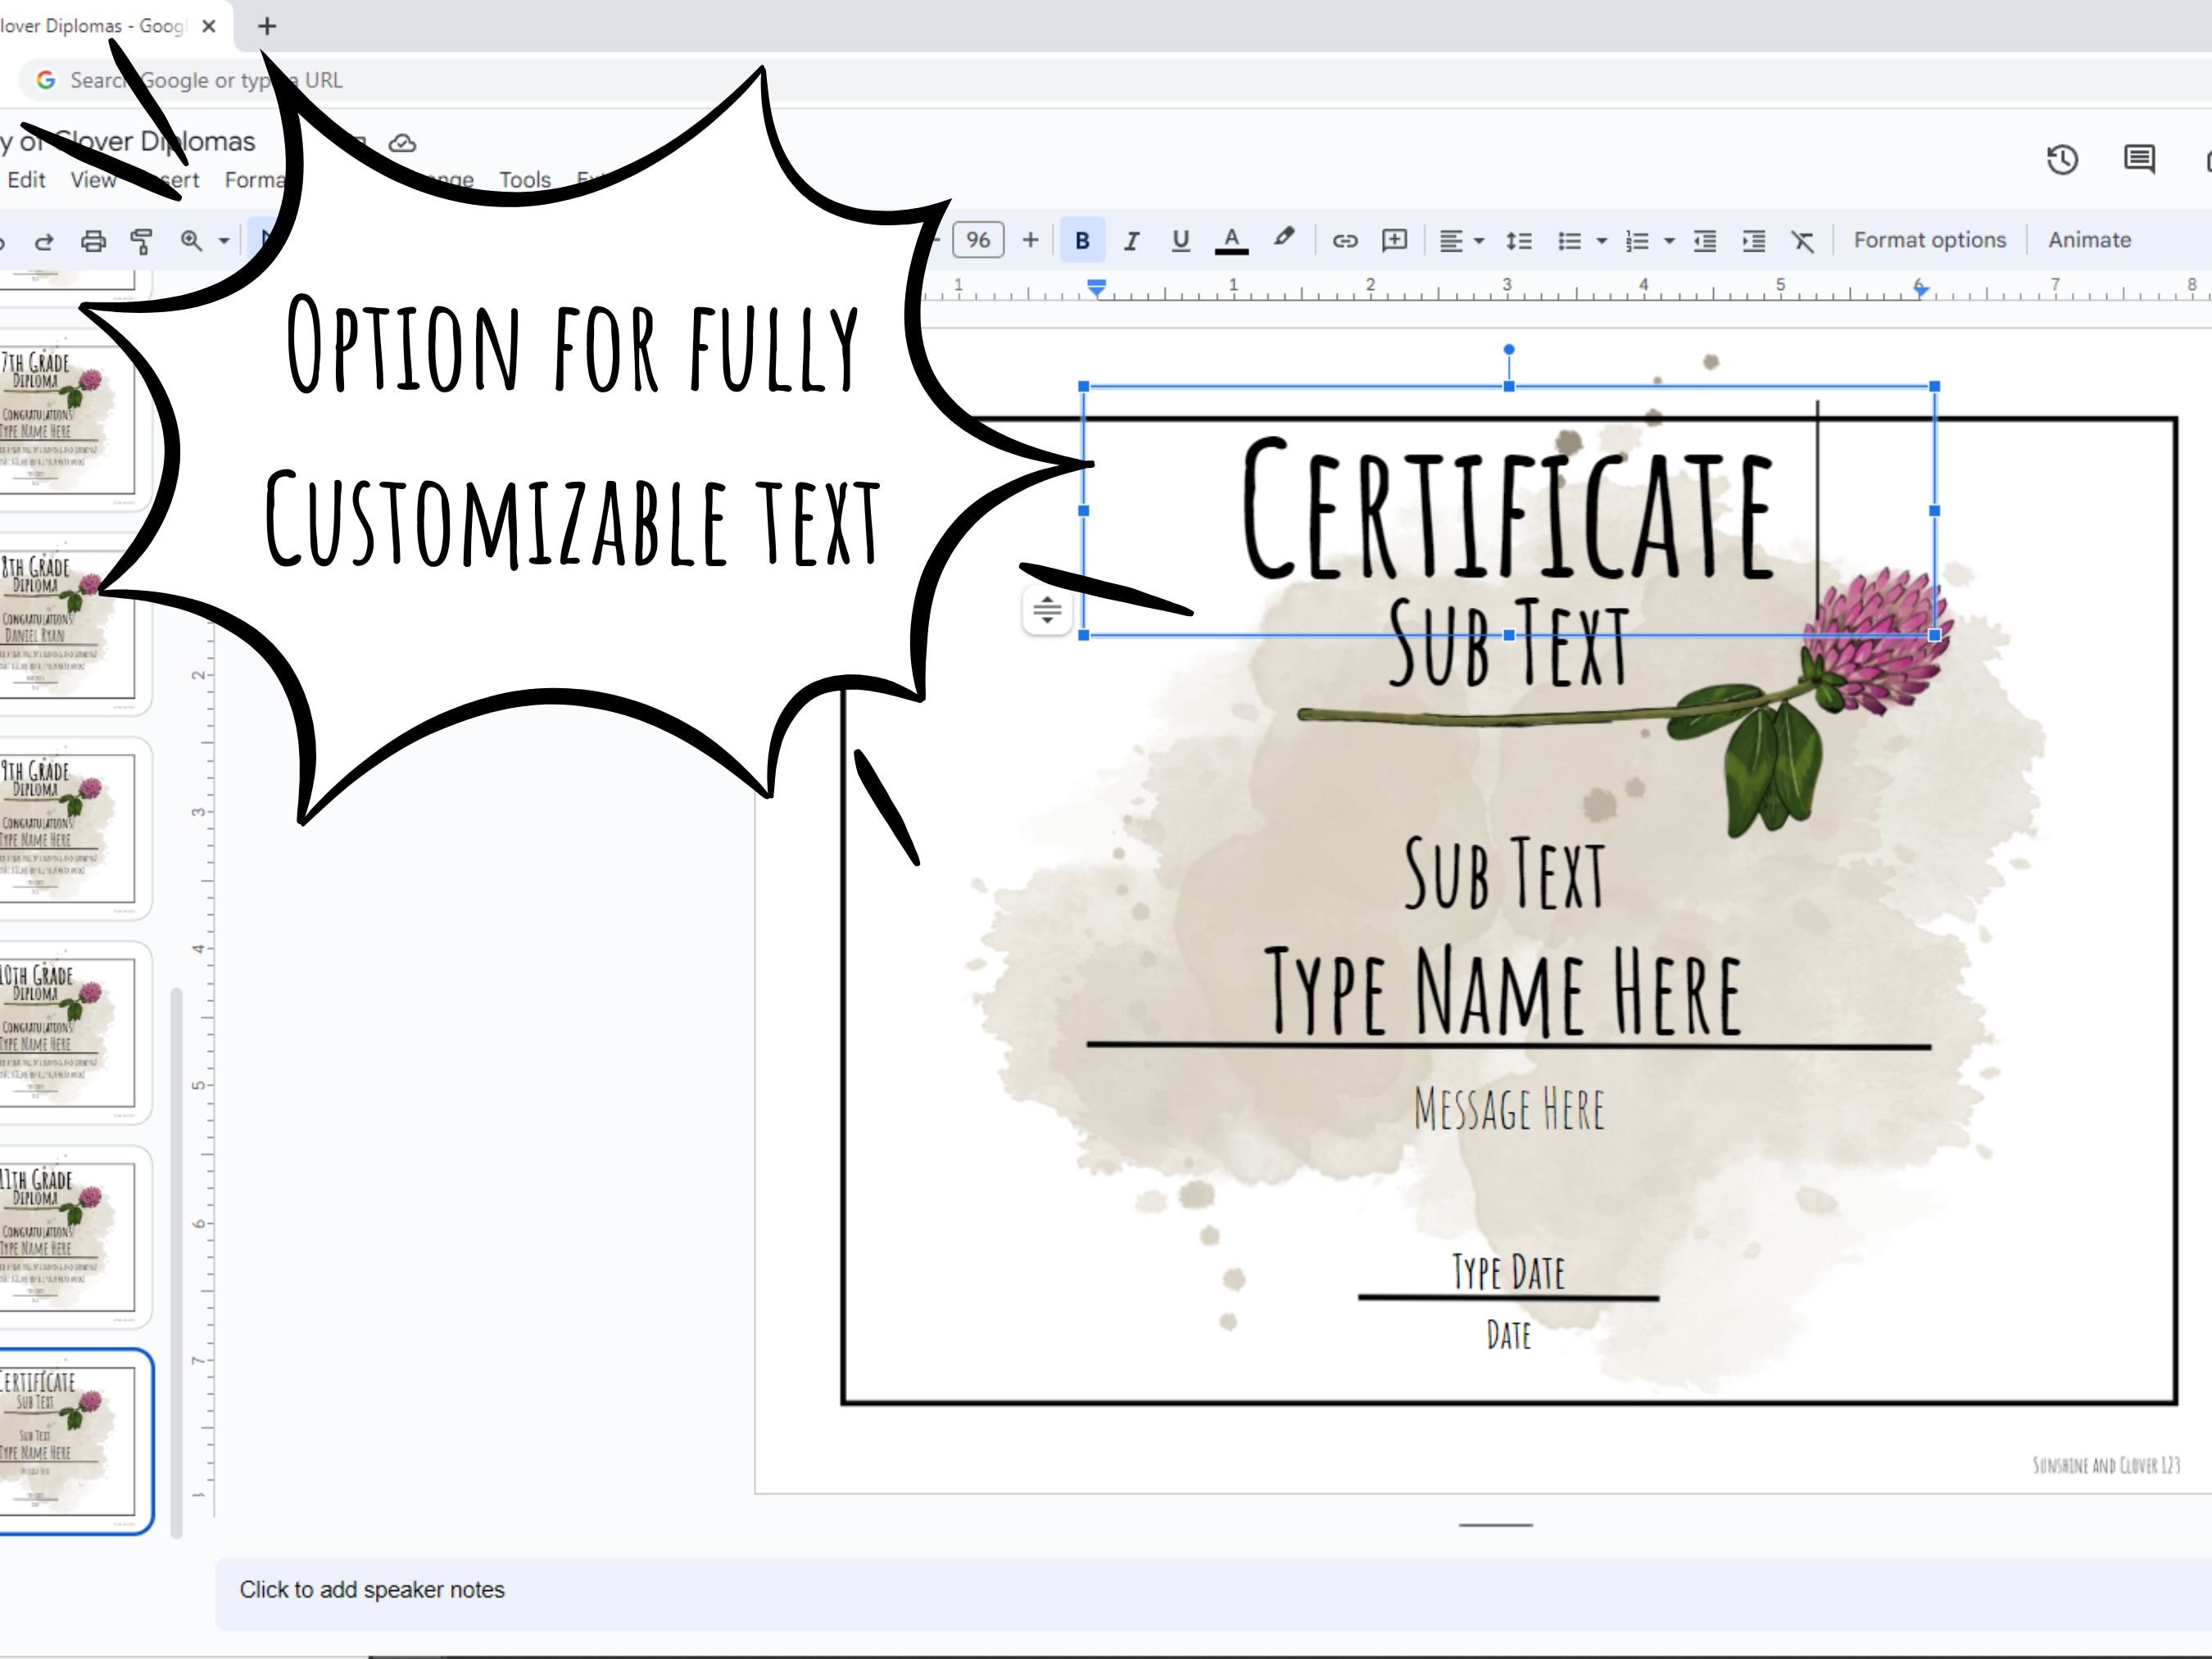
Task: Open the Tools menu
Action: pyautogui.click(x=526, y=180)
